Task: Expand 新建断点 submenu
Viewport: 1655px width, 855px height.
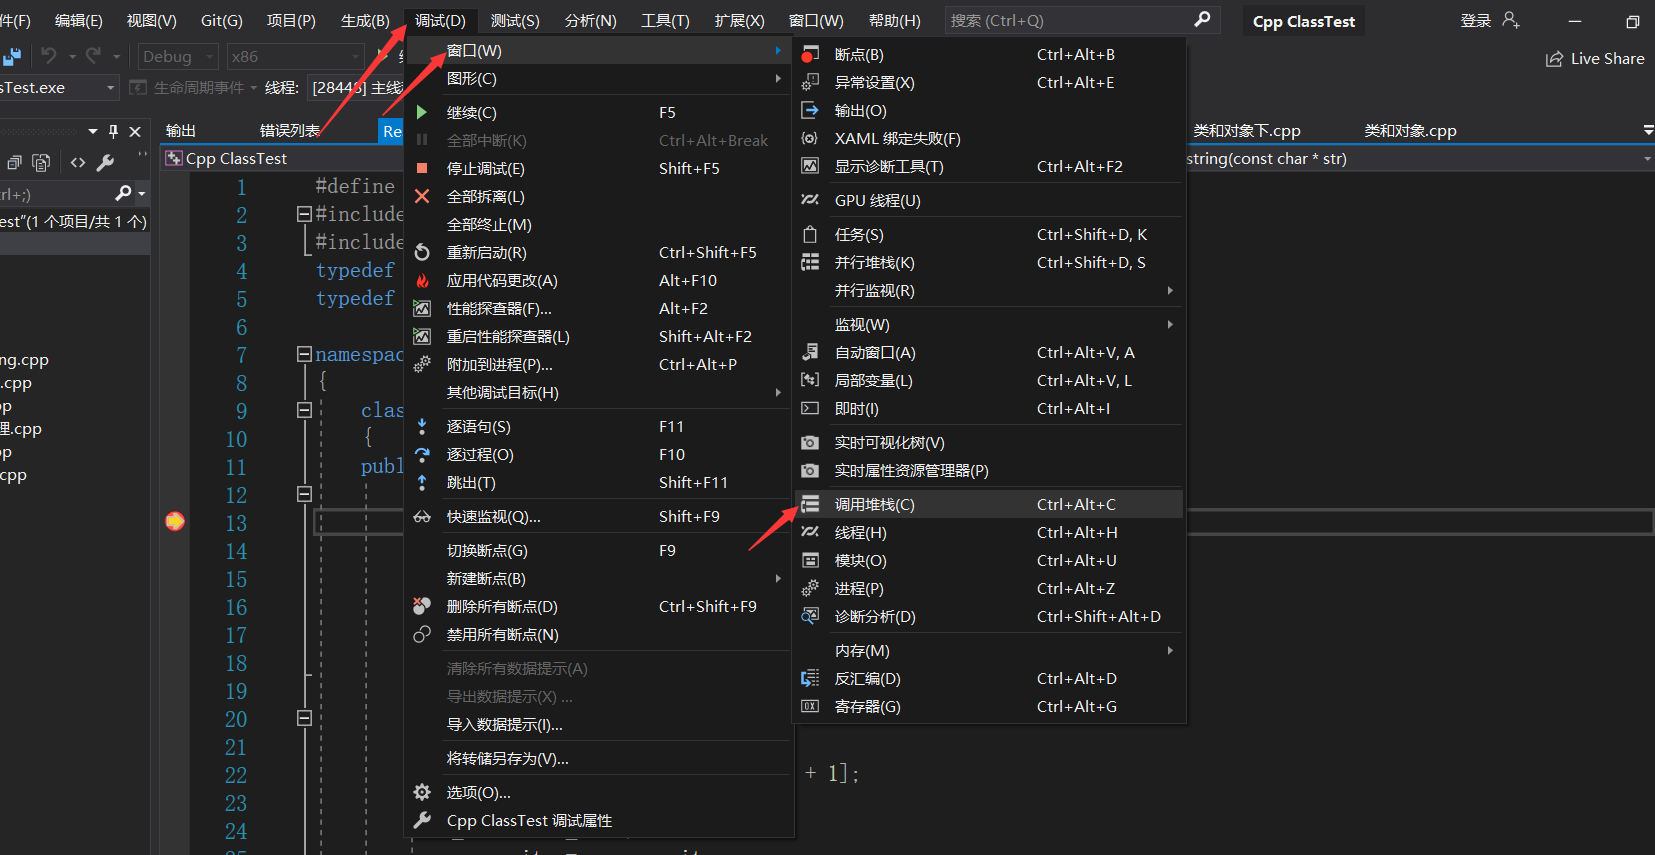Action: tap(599, 579)
